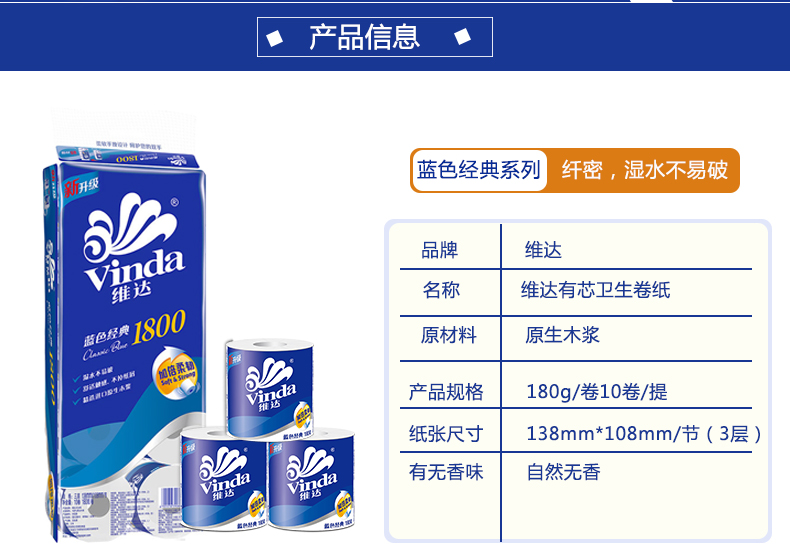Click the 原生木浆 material value
Screen dimensions: 790x559
[562, 335]
